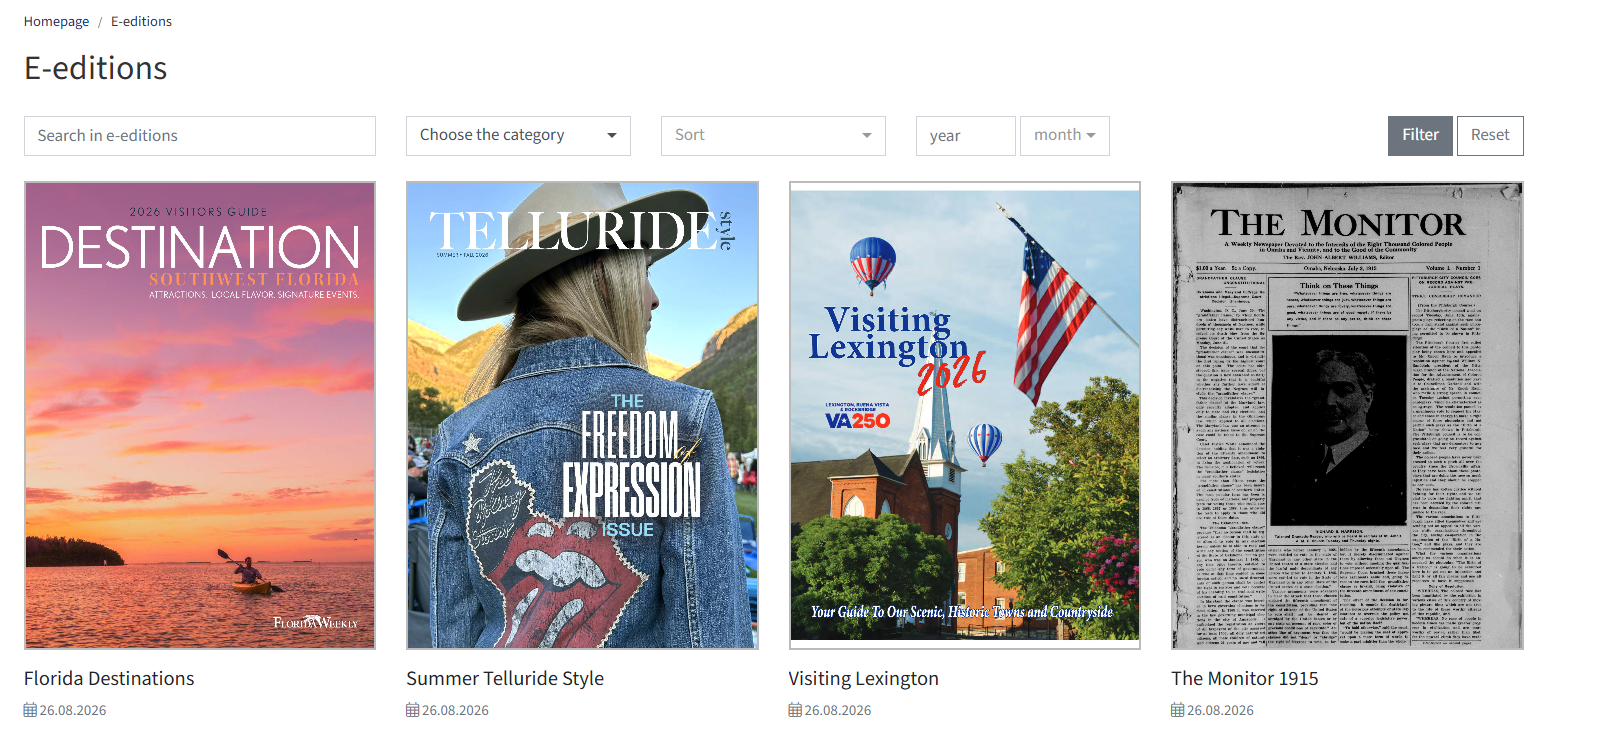The width and height of the screenshot is (1616, 746).
Task: Click The Monitor 1915 title link
Action: click(x=1245, y=678)
